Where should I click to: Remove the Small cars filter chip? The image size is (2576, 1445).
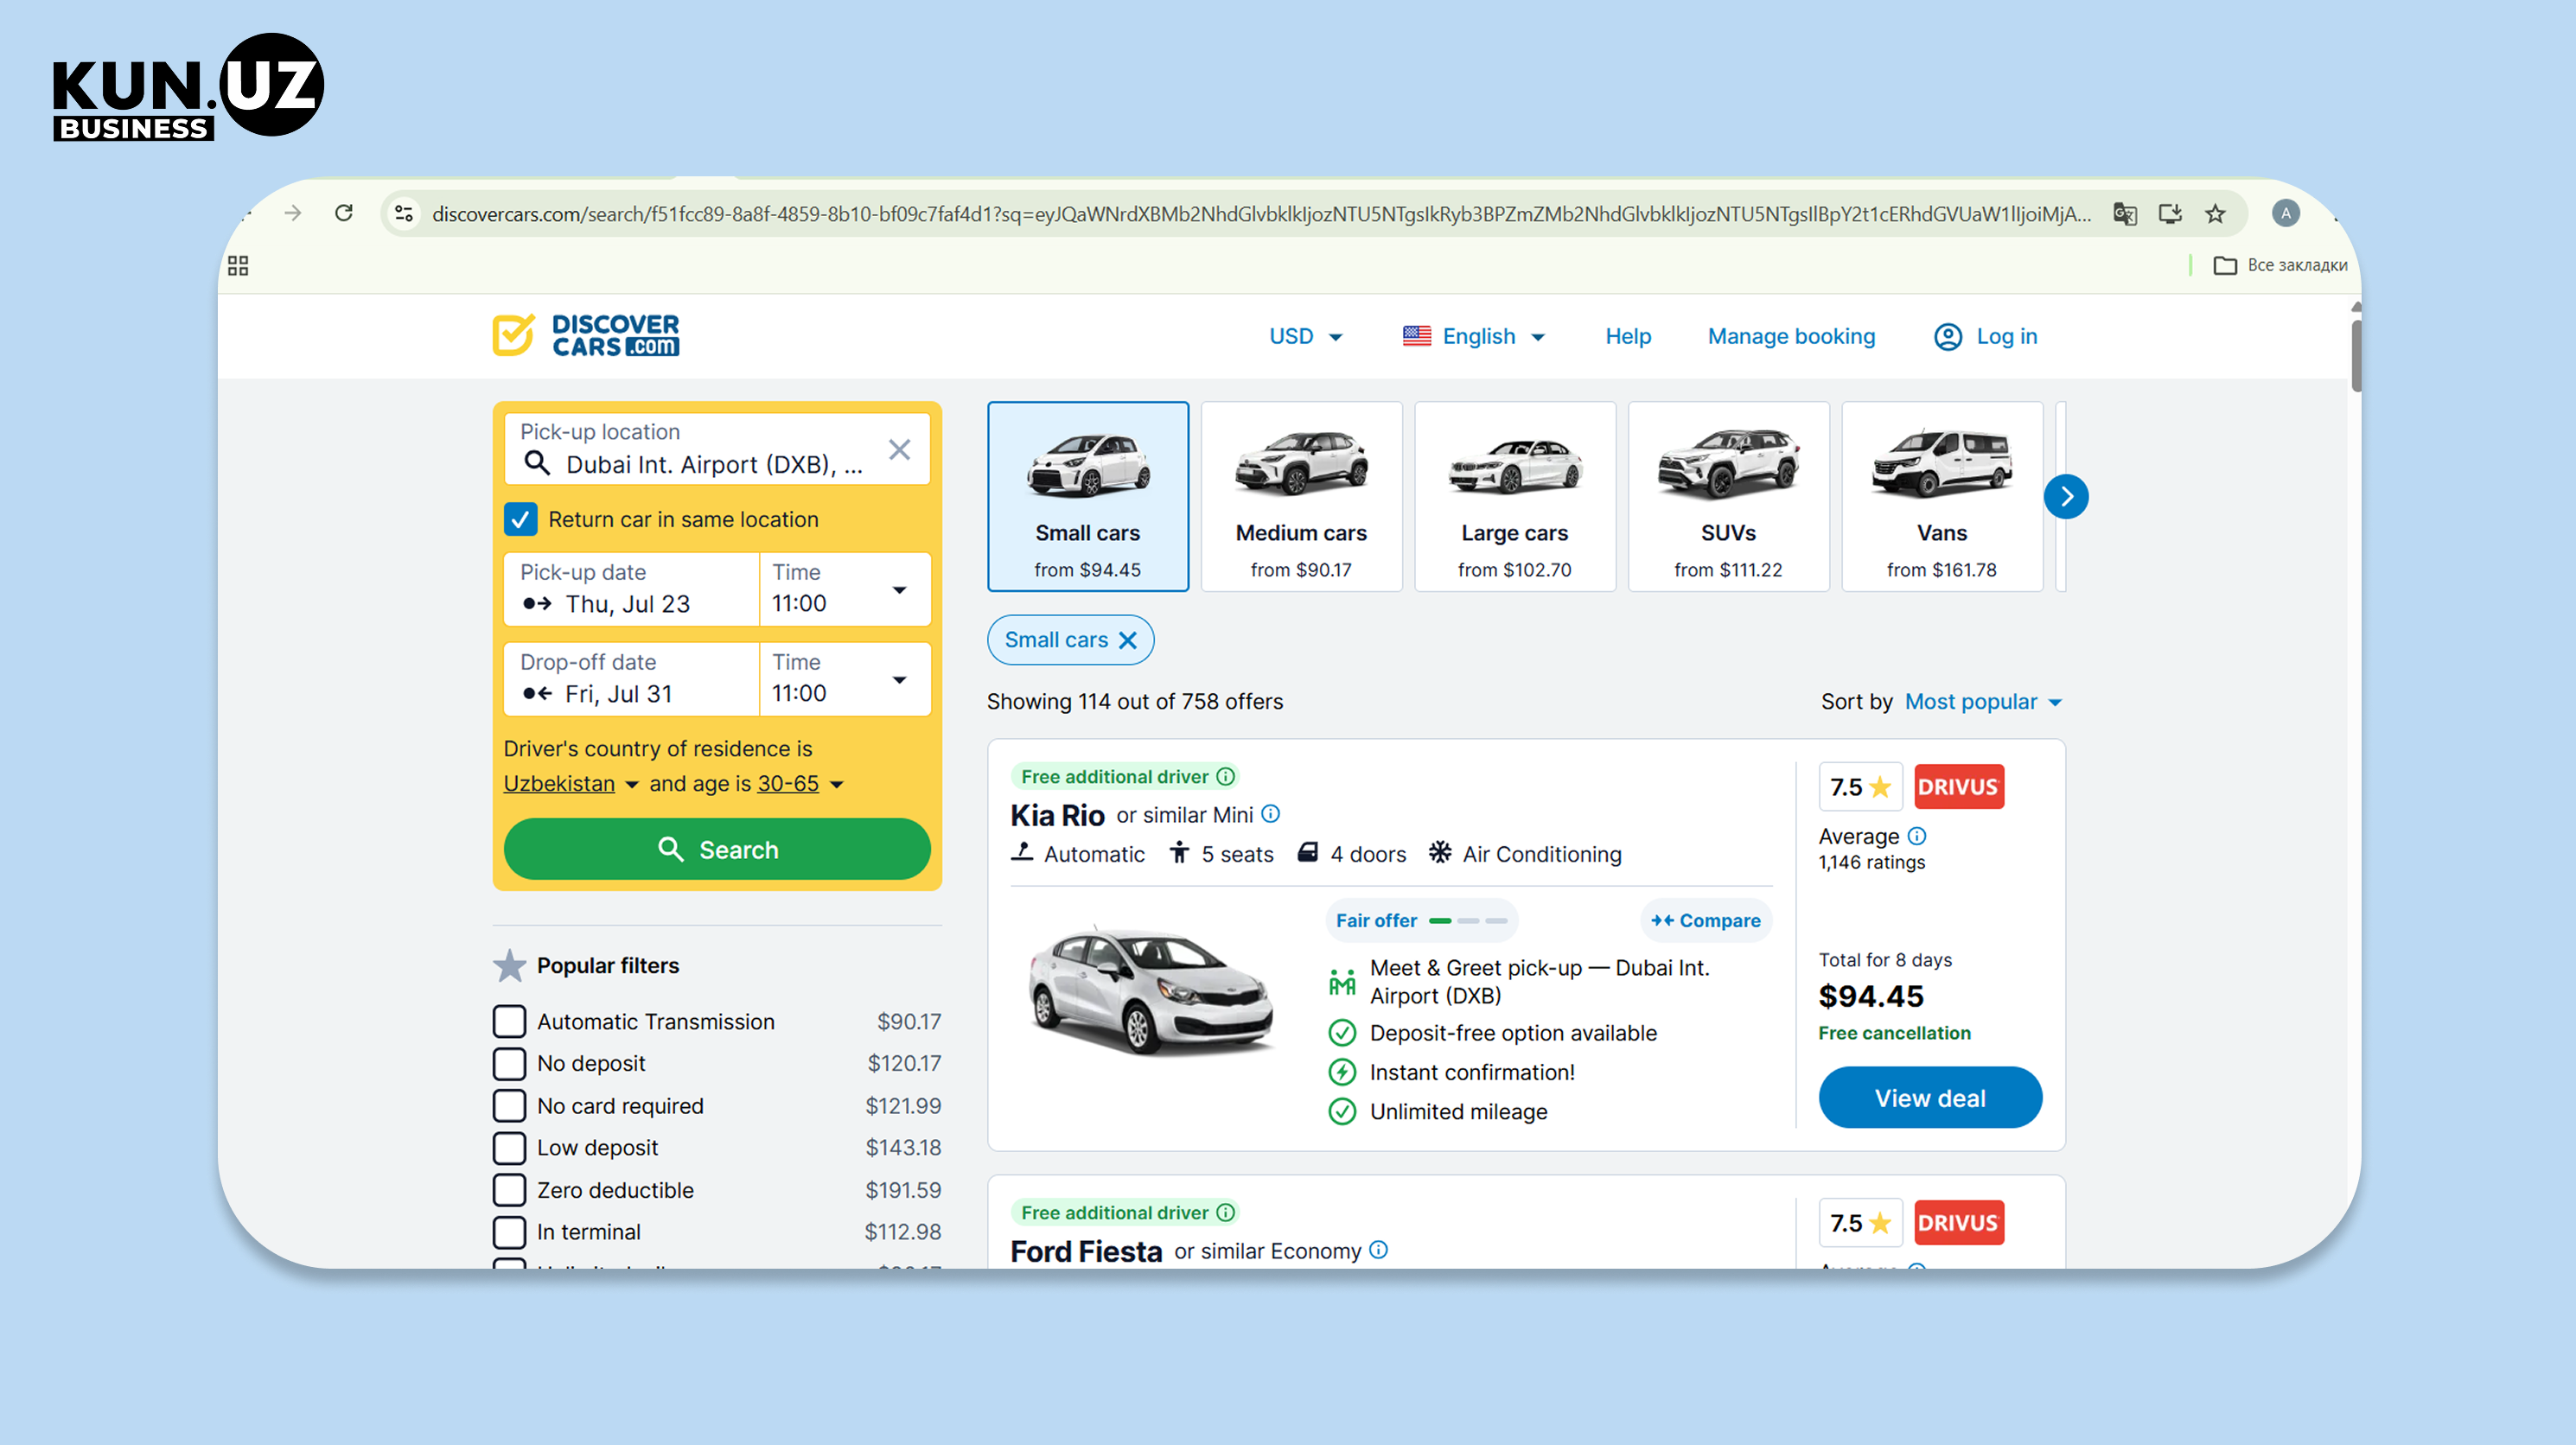tap(1128, 640)
